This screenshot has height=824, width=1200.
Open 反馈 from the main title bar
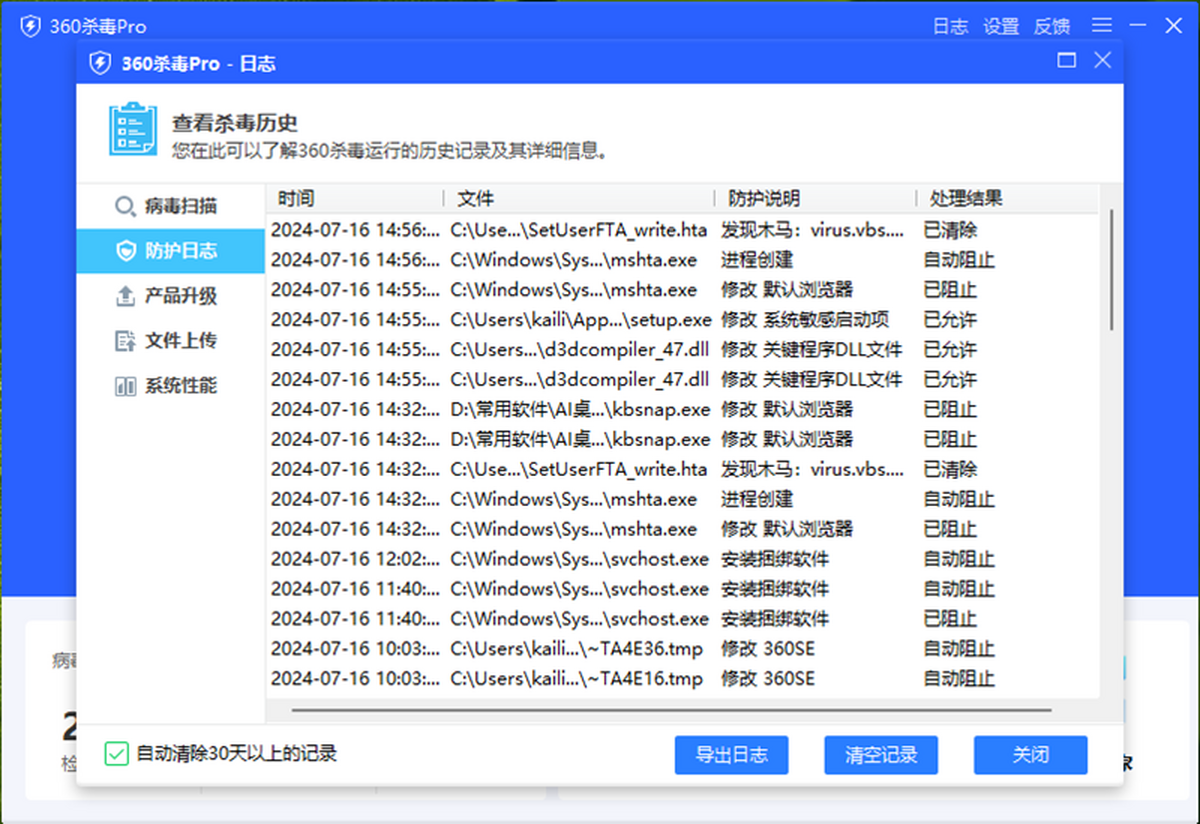click(x=1051, y=27)
